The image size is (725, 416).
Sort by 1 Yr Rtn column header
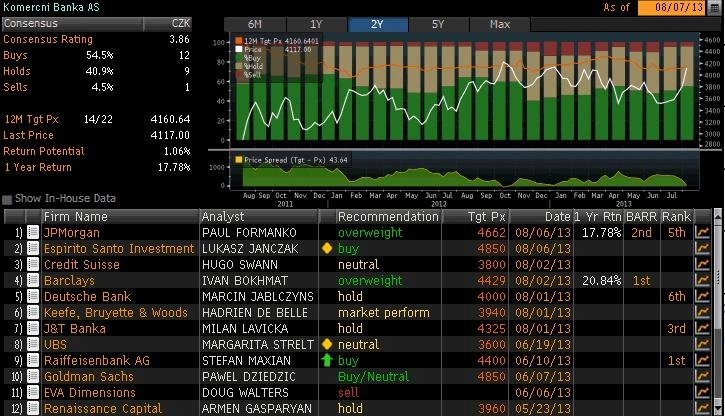[598, 216]
